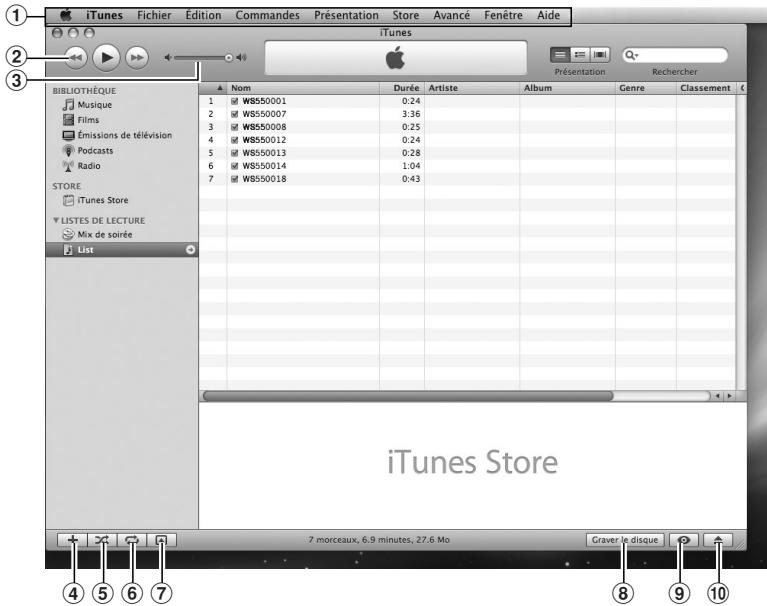Screen dimensions: 767x606
Task: Skip forward with the Next track button
Action: (136, 58)
